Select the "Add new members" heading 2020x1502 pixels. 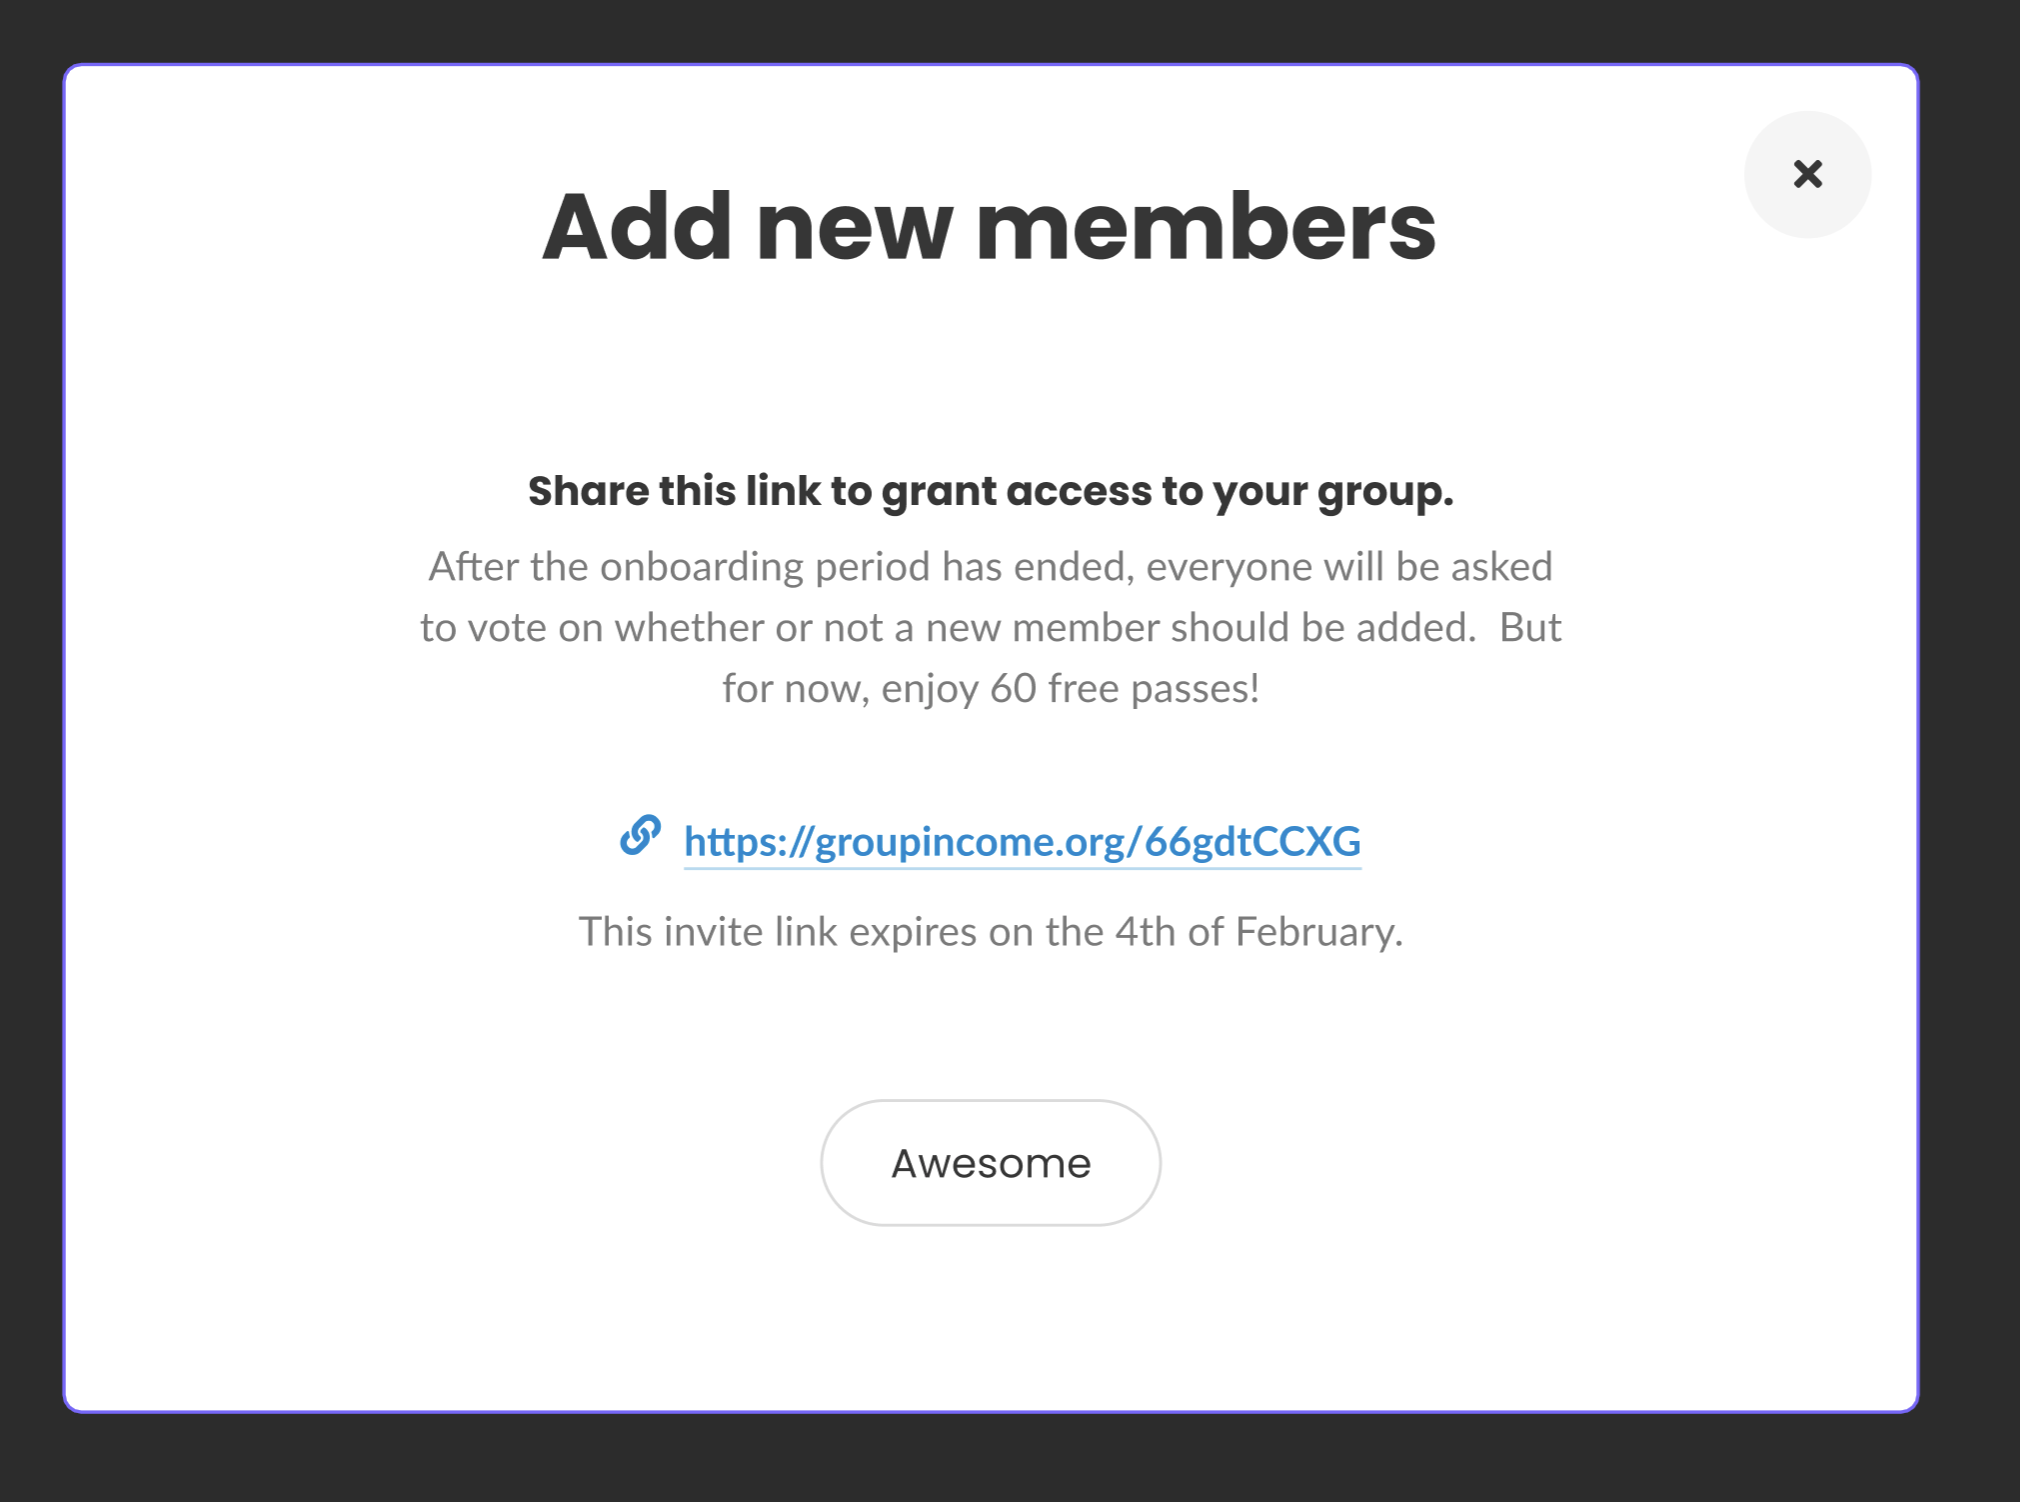coord(989,227)
